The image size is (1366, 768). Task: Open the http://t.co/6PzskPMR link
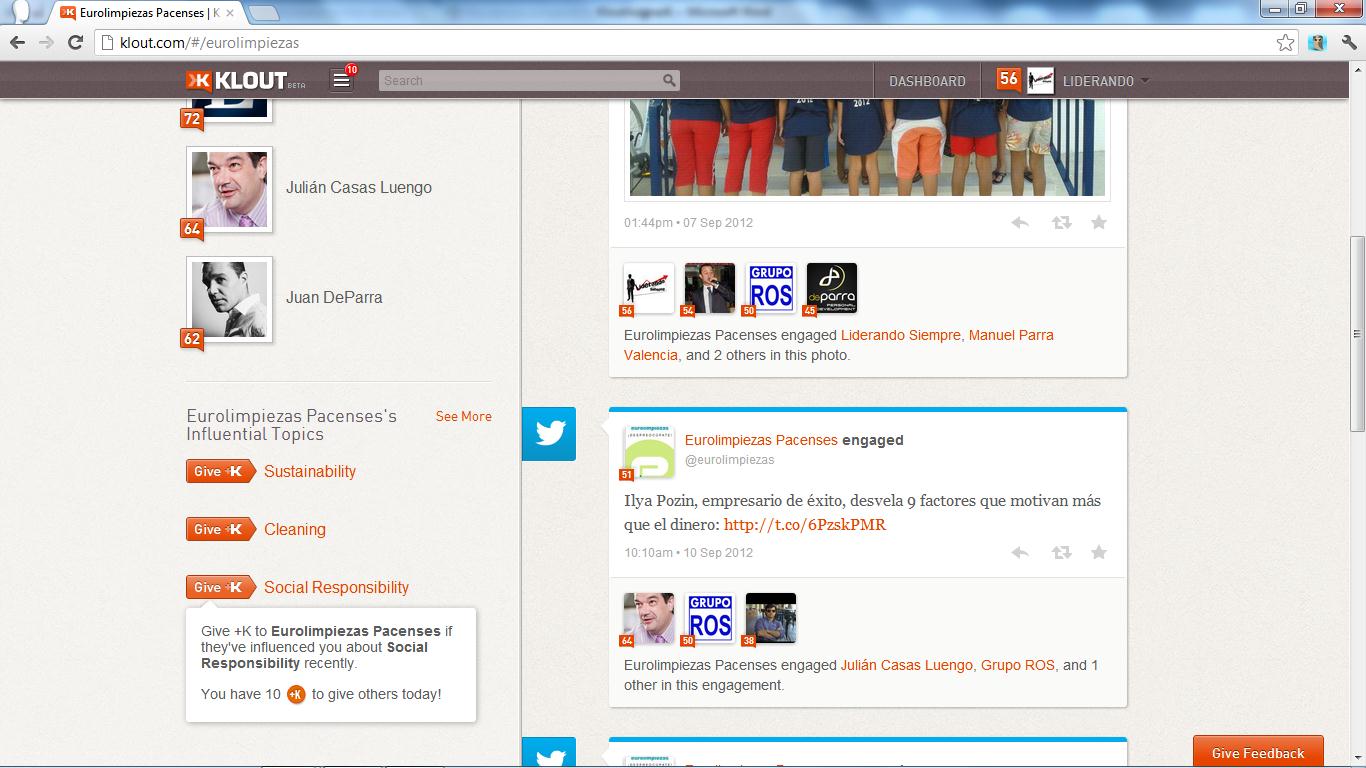coord(805,525)
